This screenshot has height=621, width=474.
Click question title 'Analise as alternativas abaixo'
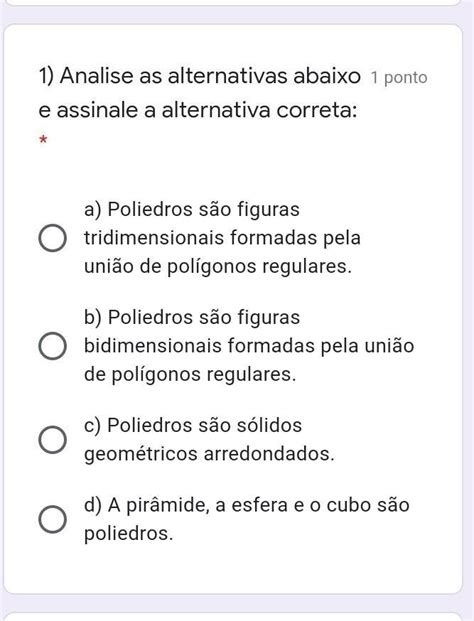210,76
